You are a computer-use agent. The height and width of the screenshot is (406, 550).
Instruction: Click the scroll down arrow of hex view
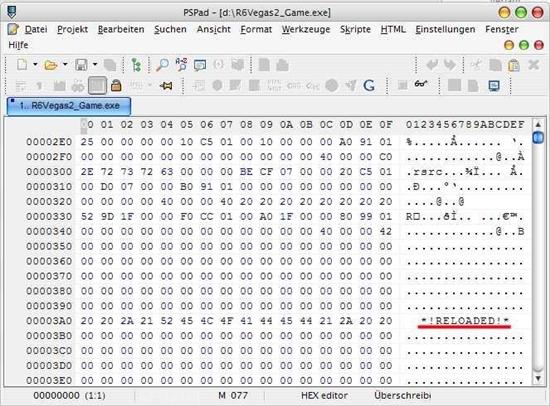pos(538,378)
